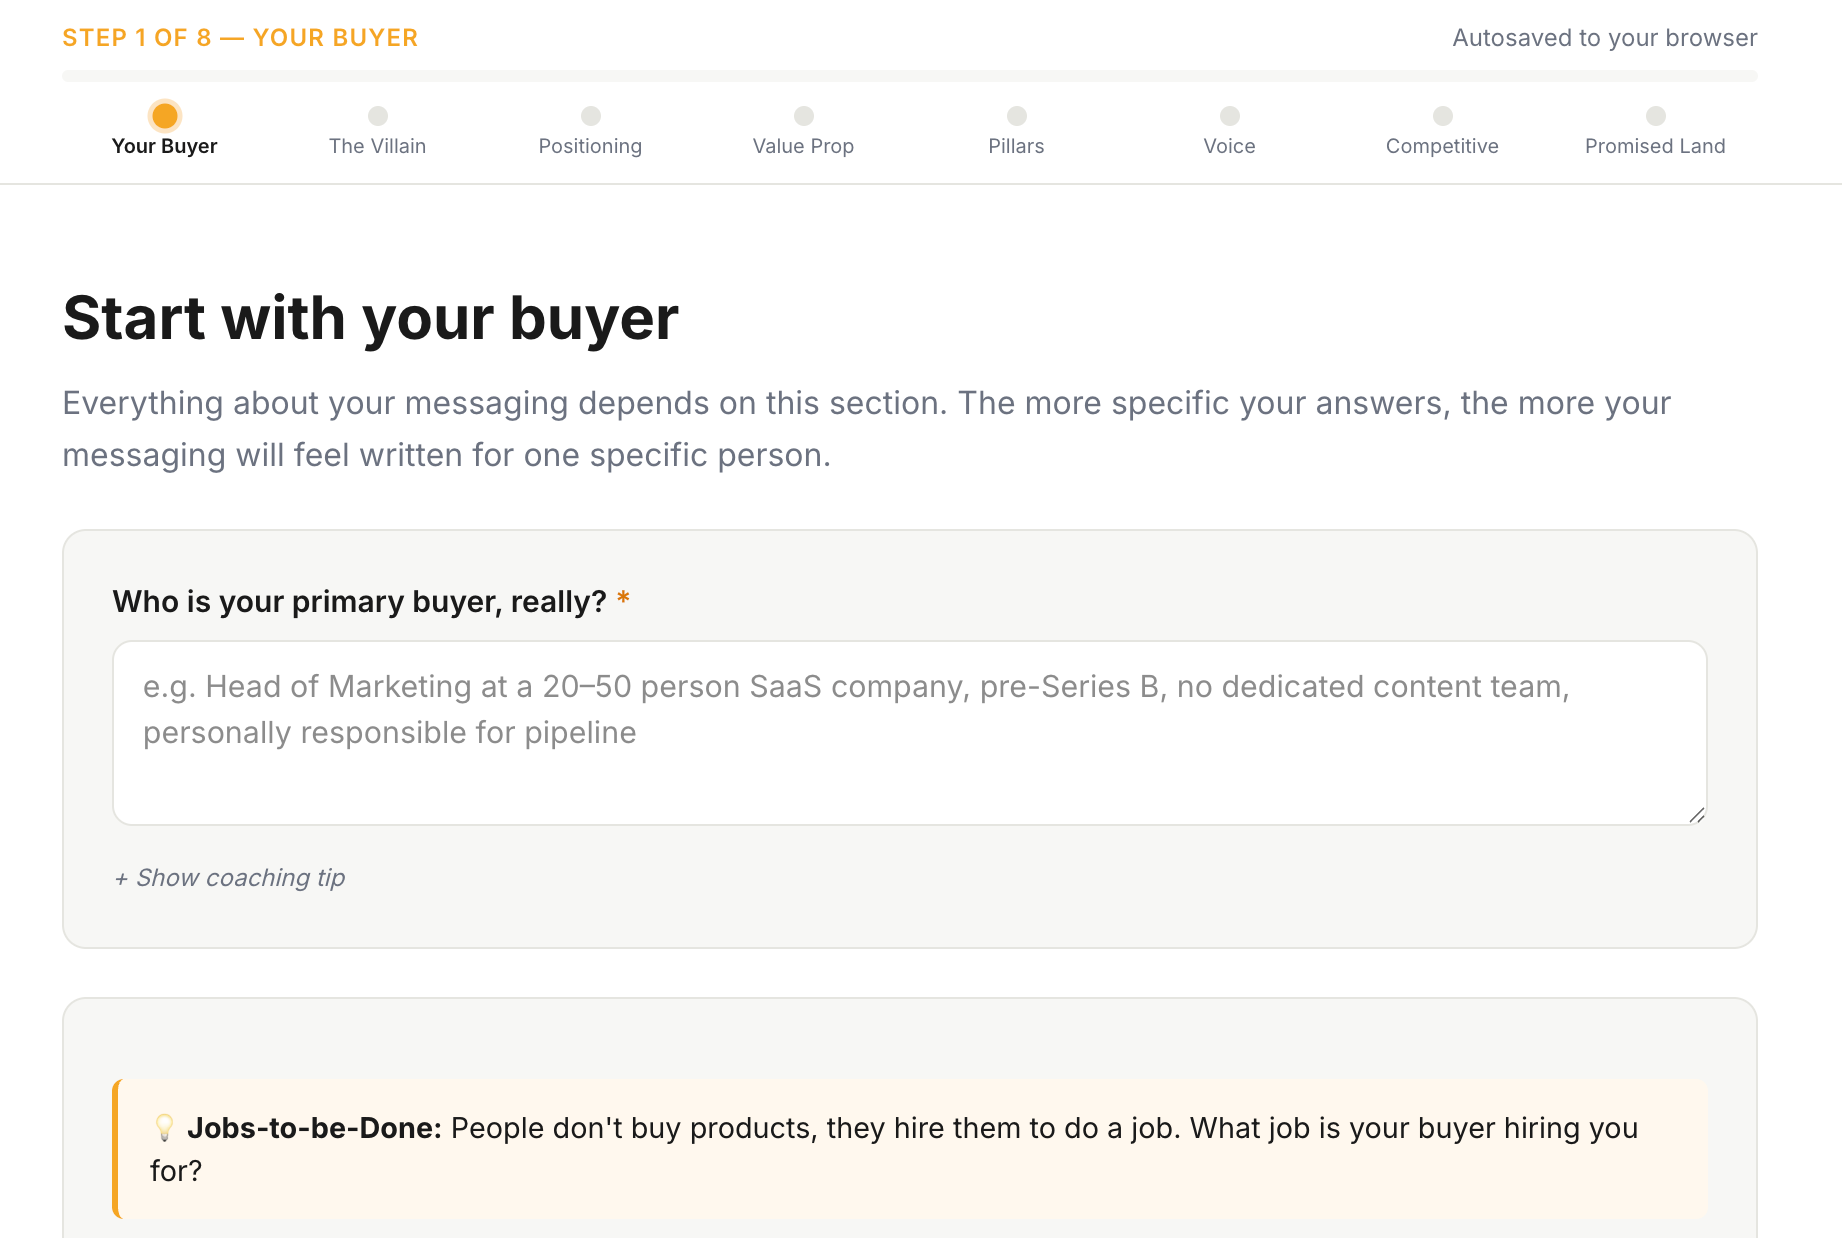This screenshot has height=1238, width=1842.
Task: Click the primary buyer text area
Action: tap(910, 733)
